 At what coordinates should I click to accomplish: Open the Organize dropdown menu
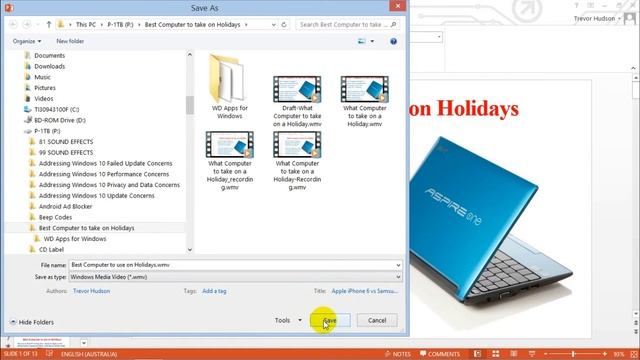[27, 41]
